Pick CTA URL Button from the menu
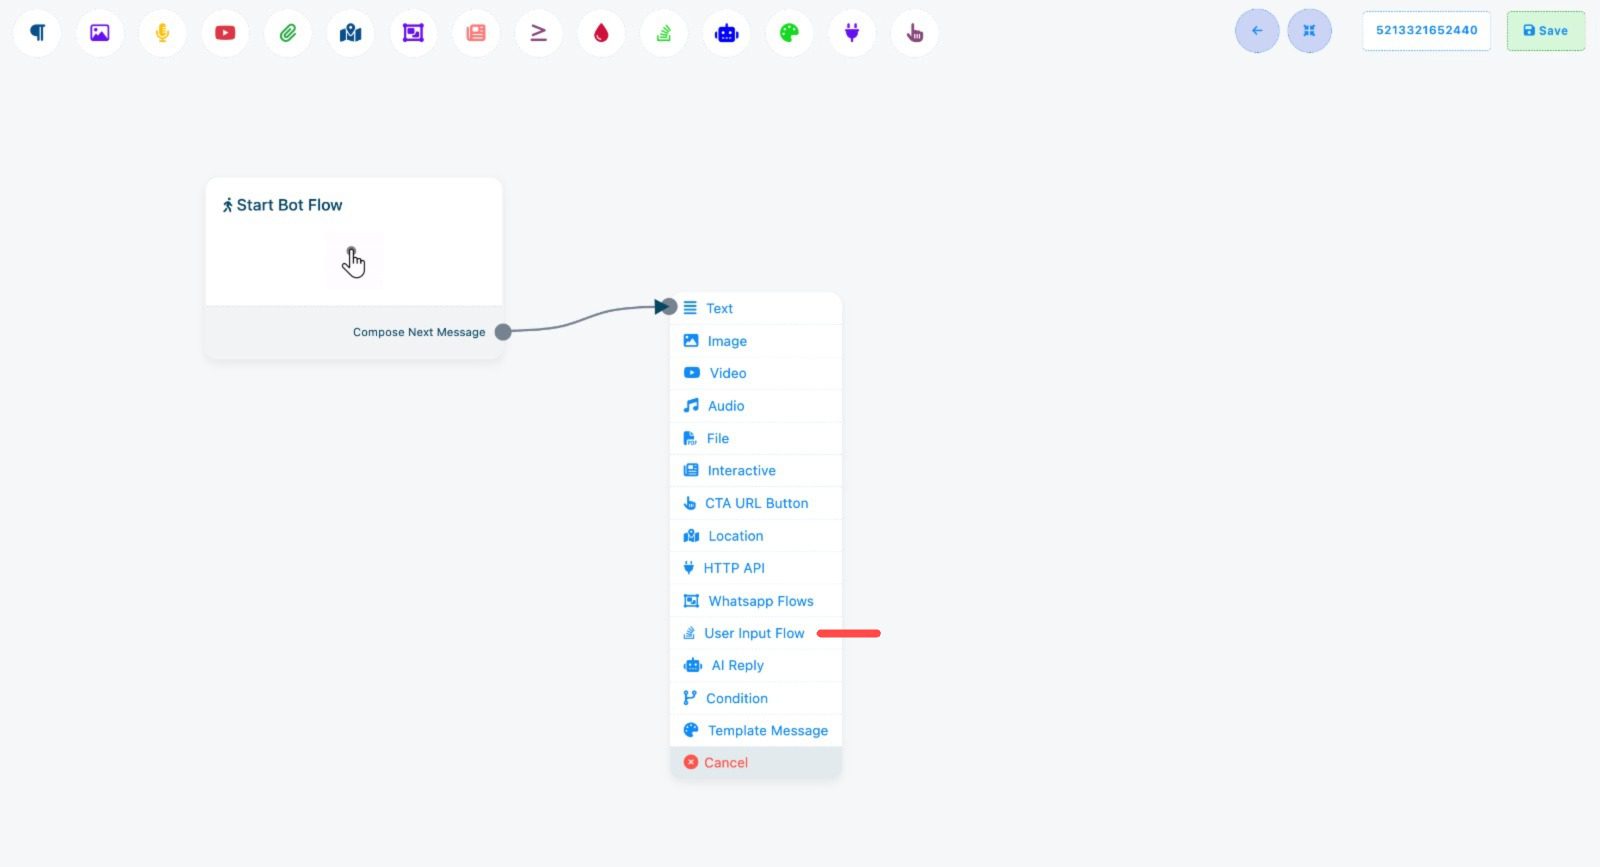This screenshot has height=867, width=1600. click(x=756, y=503)
